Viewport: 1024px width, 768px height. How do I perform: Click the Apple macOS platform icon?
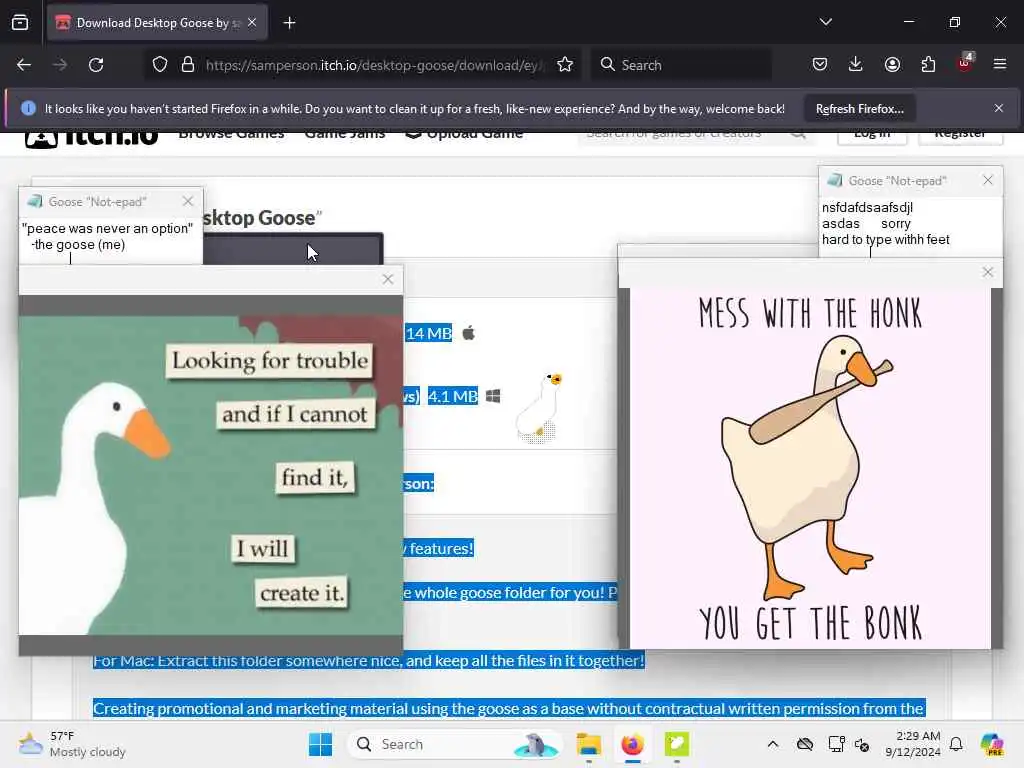[468, 333]
